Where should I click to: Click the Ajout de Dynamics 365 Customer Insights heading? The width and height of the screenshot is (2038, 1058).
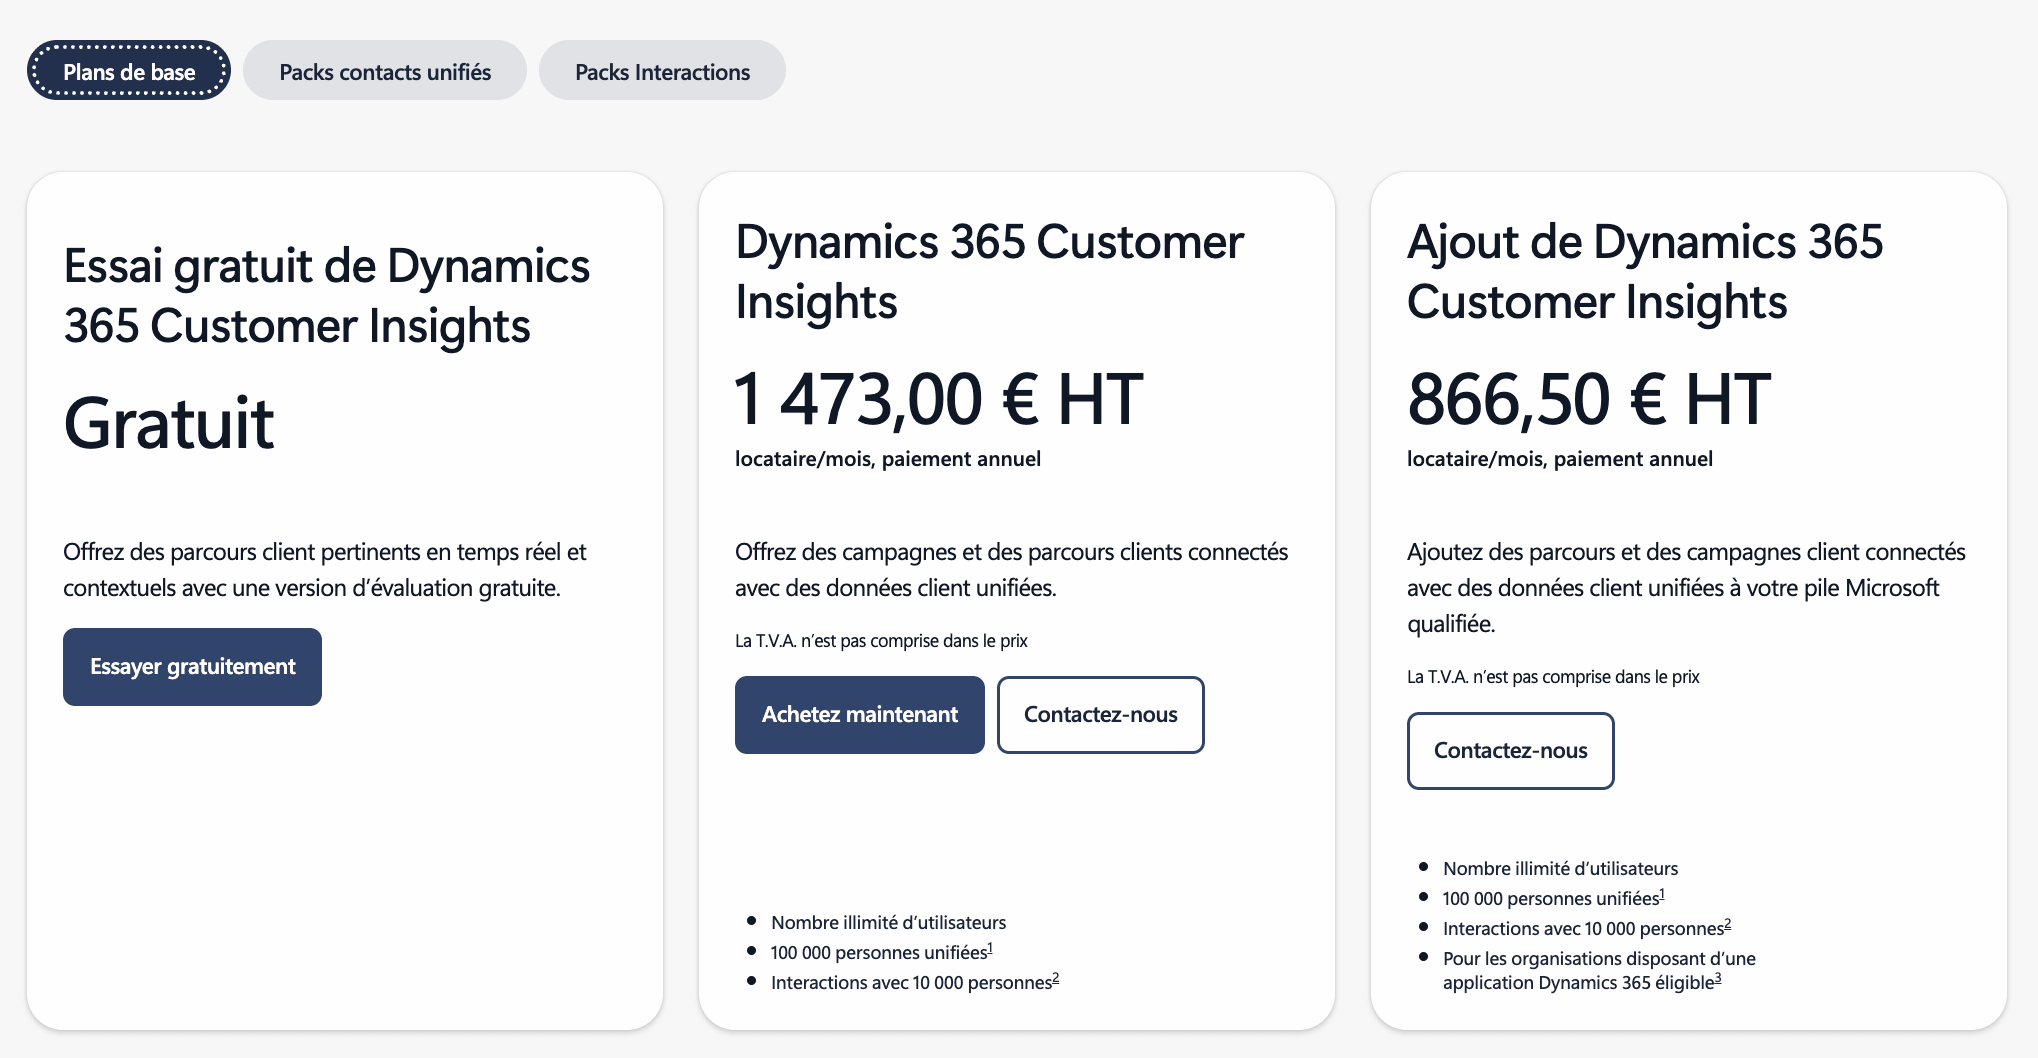click(x=1644, y=272)
